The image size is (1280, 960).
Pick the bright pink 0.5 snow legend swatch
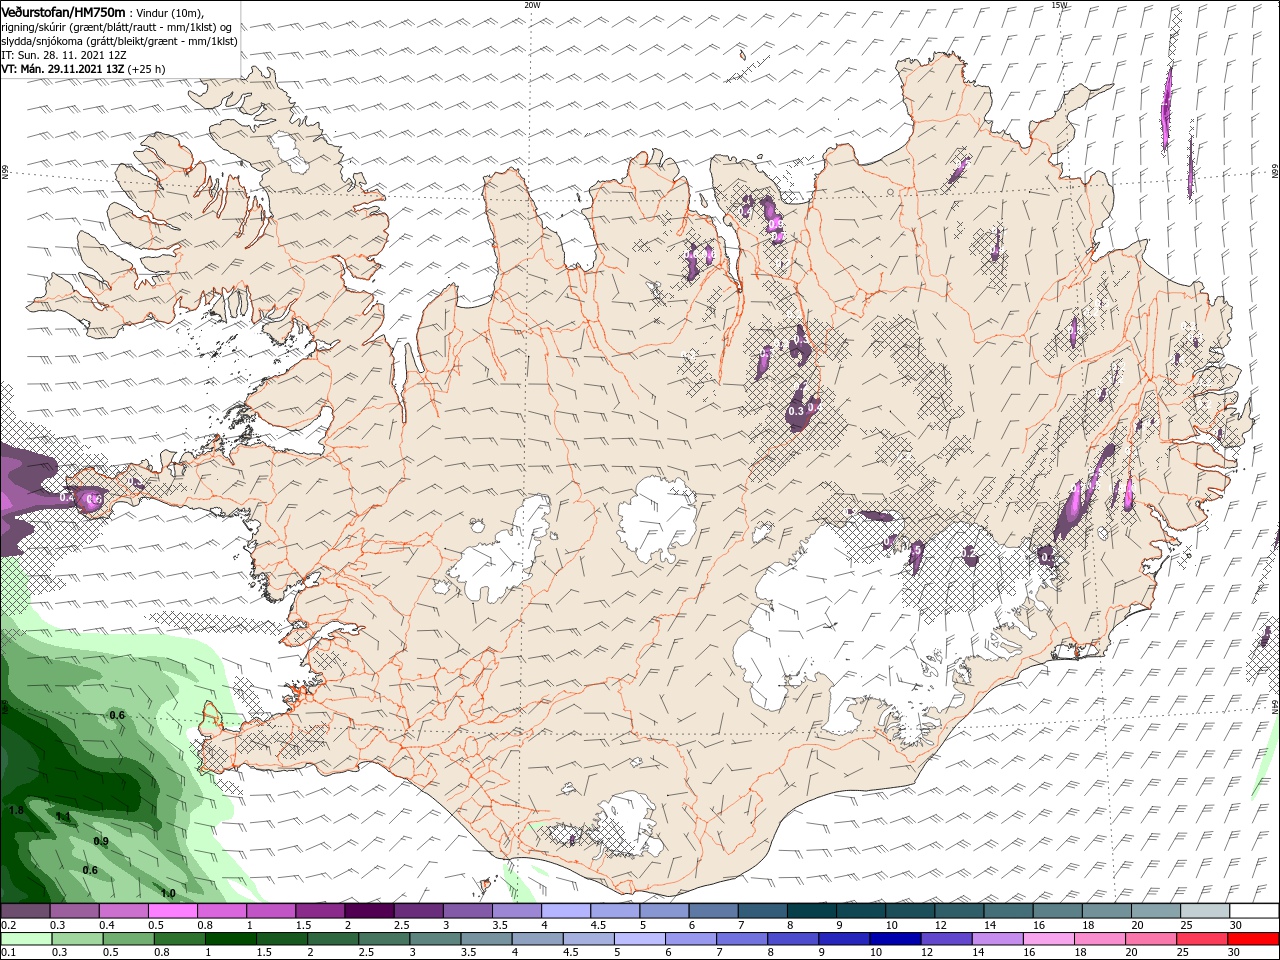click(172, 911)
